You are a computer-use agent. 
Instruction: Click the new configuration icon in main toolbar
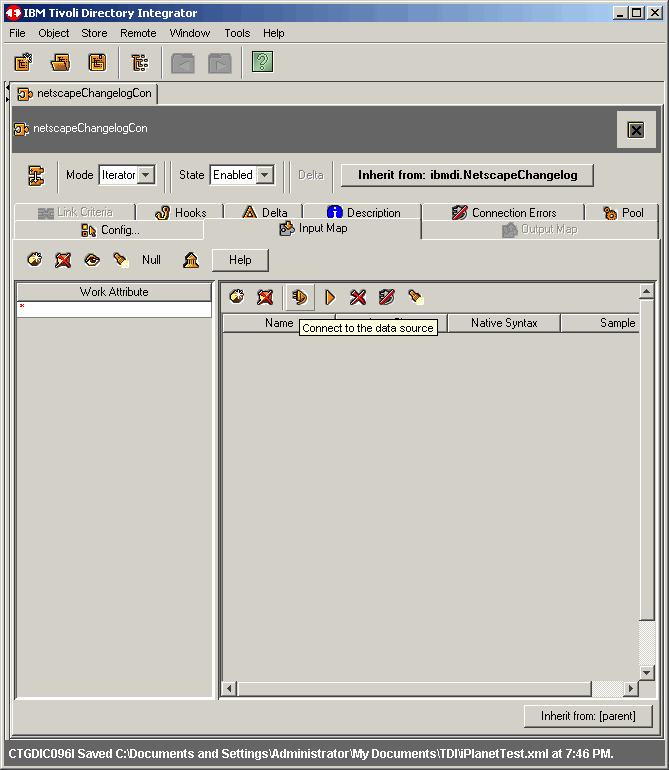coord(23,63)
